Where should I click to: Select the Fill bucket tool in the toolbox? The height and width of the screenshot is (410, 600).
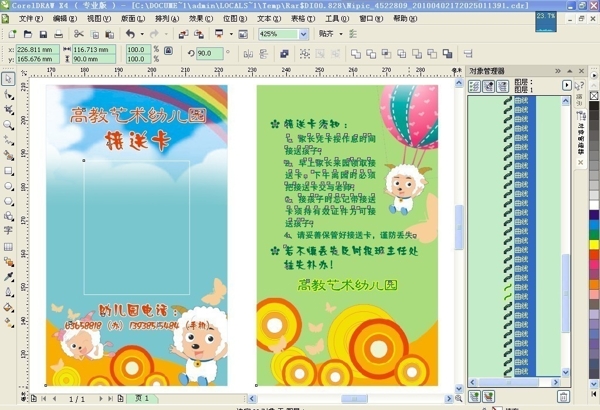(8, 307)
